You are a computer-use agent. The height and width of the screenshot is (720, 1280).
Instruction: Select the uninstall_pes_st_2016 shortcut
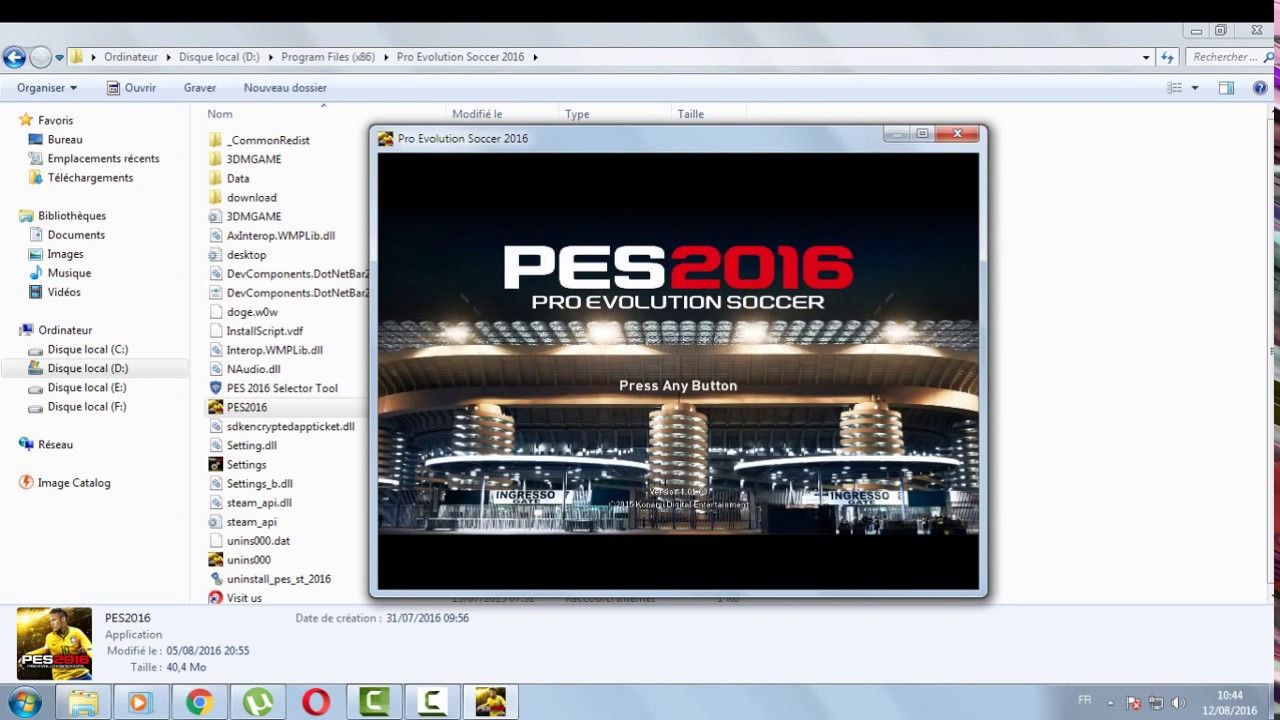pyautogui.click(x=278, y=579)
